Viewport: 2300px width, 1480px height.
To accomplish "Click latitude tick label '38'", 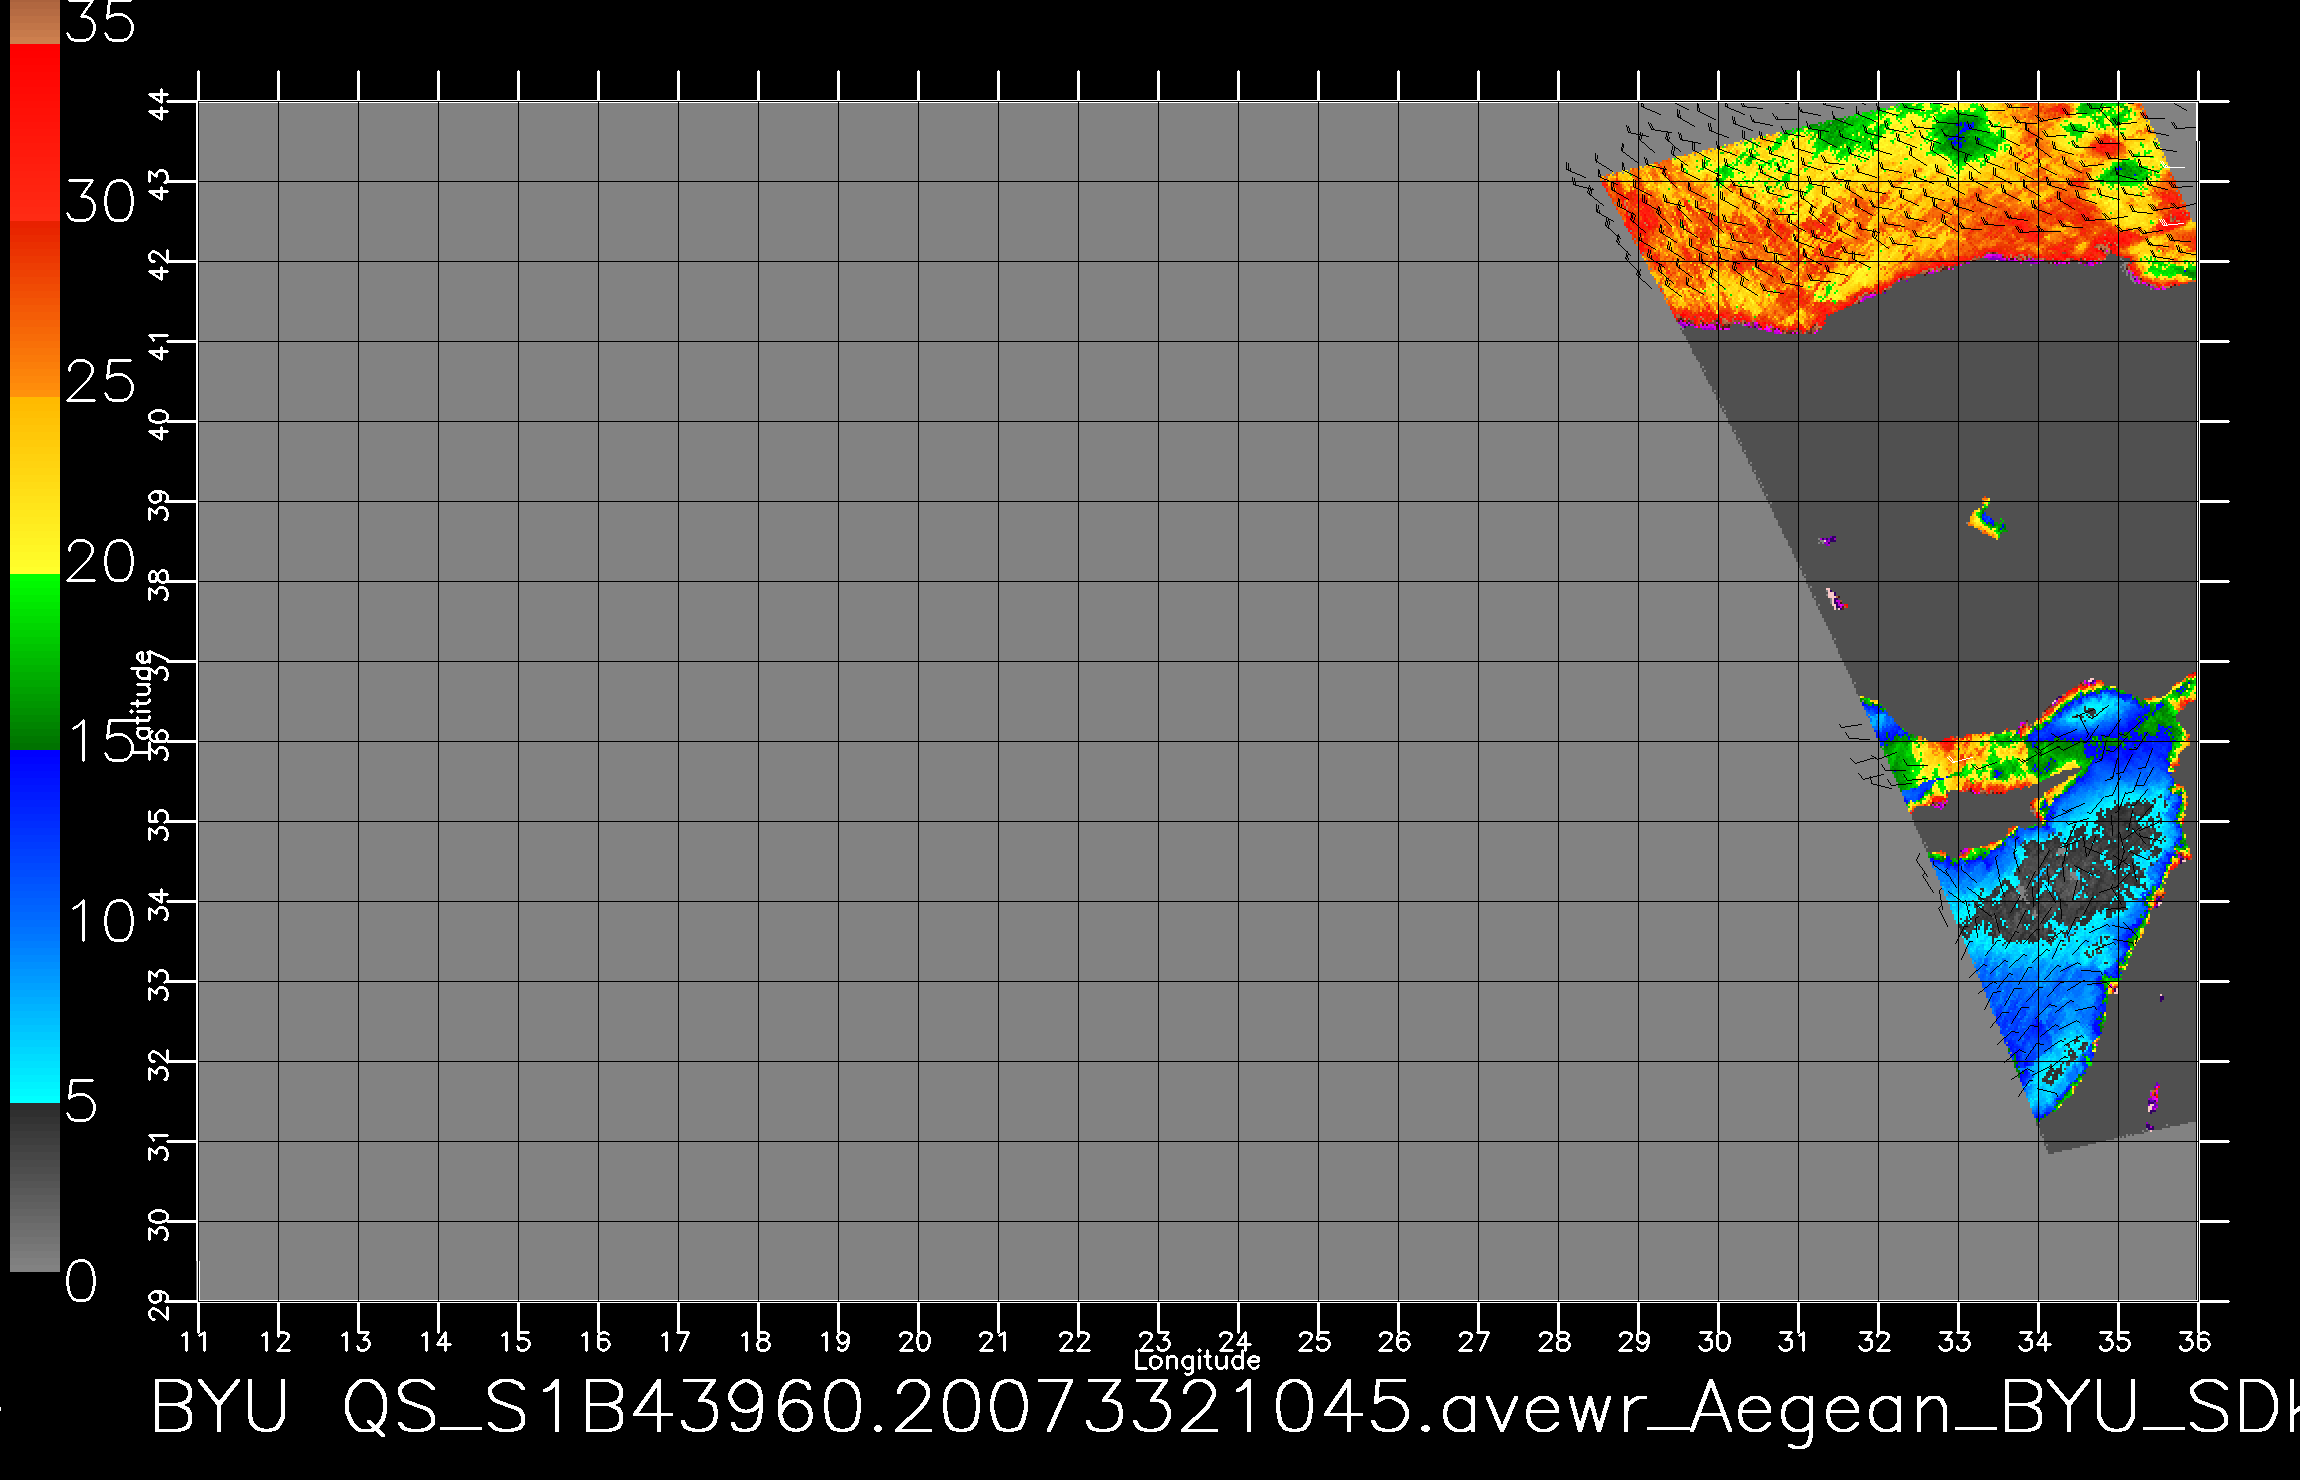I will coord(161,584).
